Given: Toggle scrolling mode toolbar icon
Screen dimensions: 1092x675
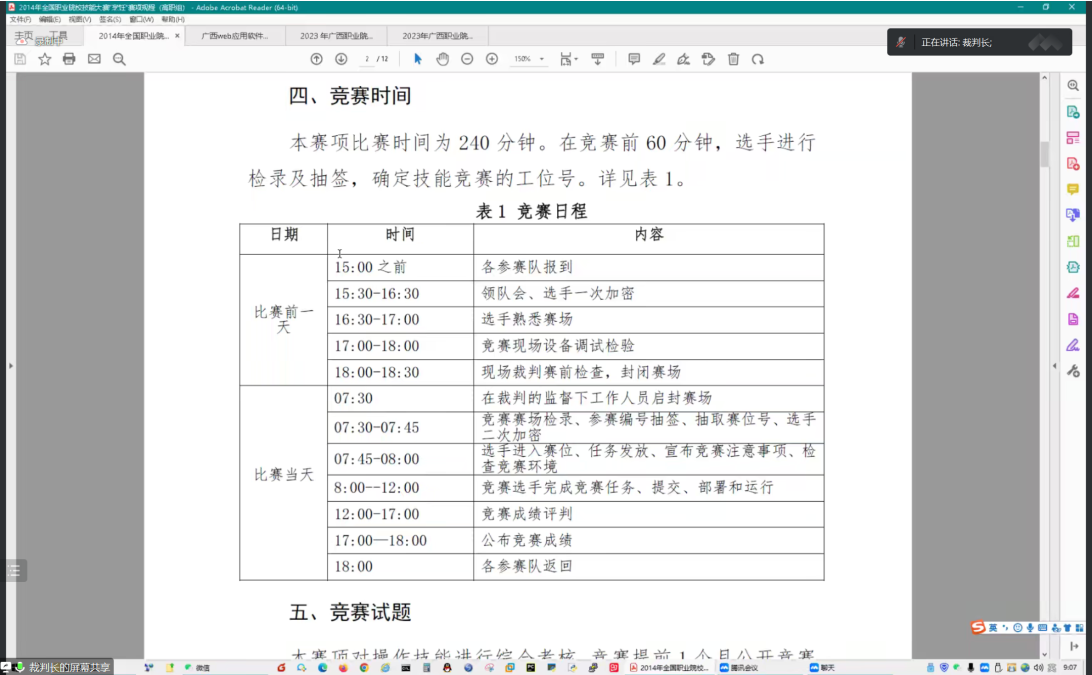Looking at the screenshot, I should [x=598, y=59].
